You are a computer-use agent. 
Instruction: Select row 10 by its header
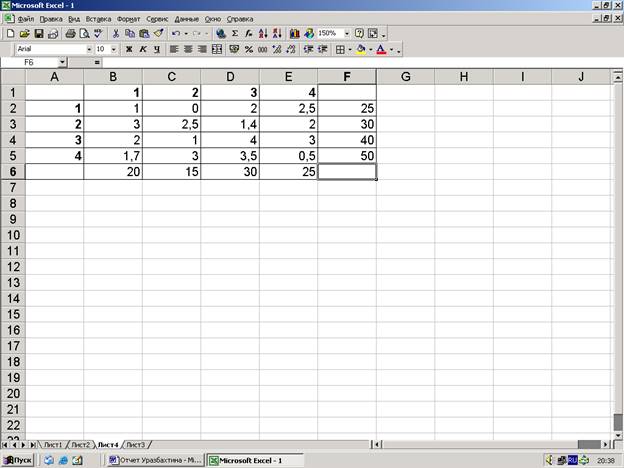pyautogui.click(x=13, y=235)
